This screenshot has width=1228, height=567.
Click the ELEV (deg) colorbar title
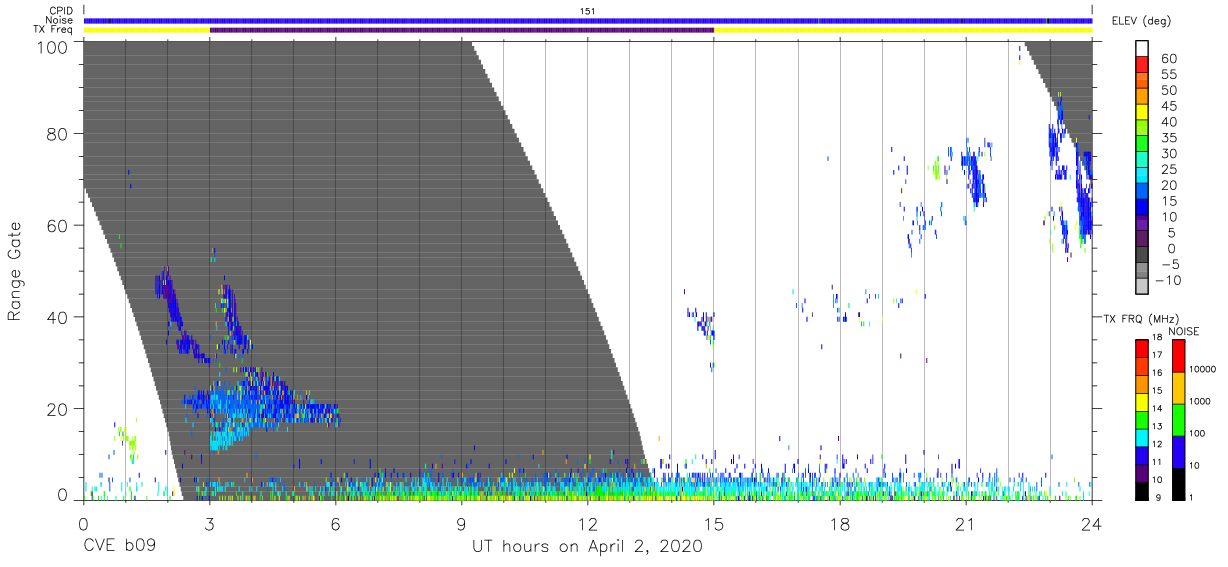[x=1143, y=21]
